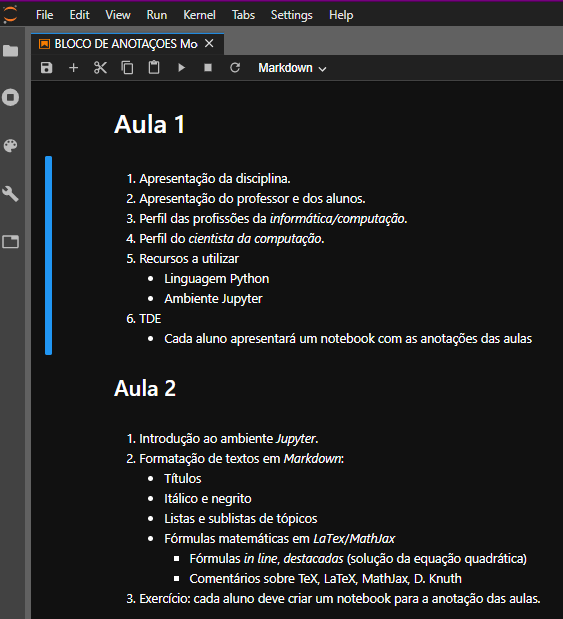Viewport: 563px width, 619px height.
Task: Open the Settings menu
Action: 292,15
